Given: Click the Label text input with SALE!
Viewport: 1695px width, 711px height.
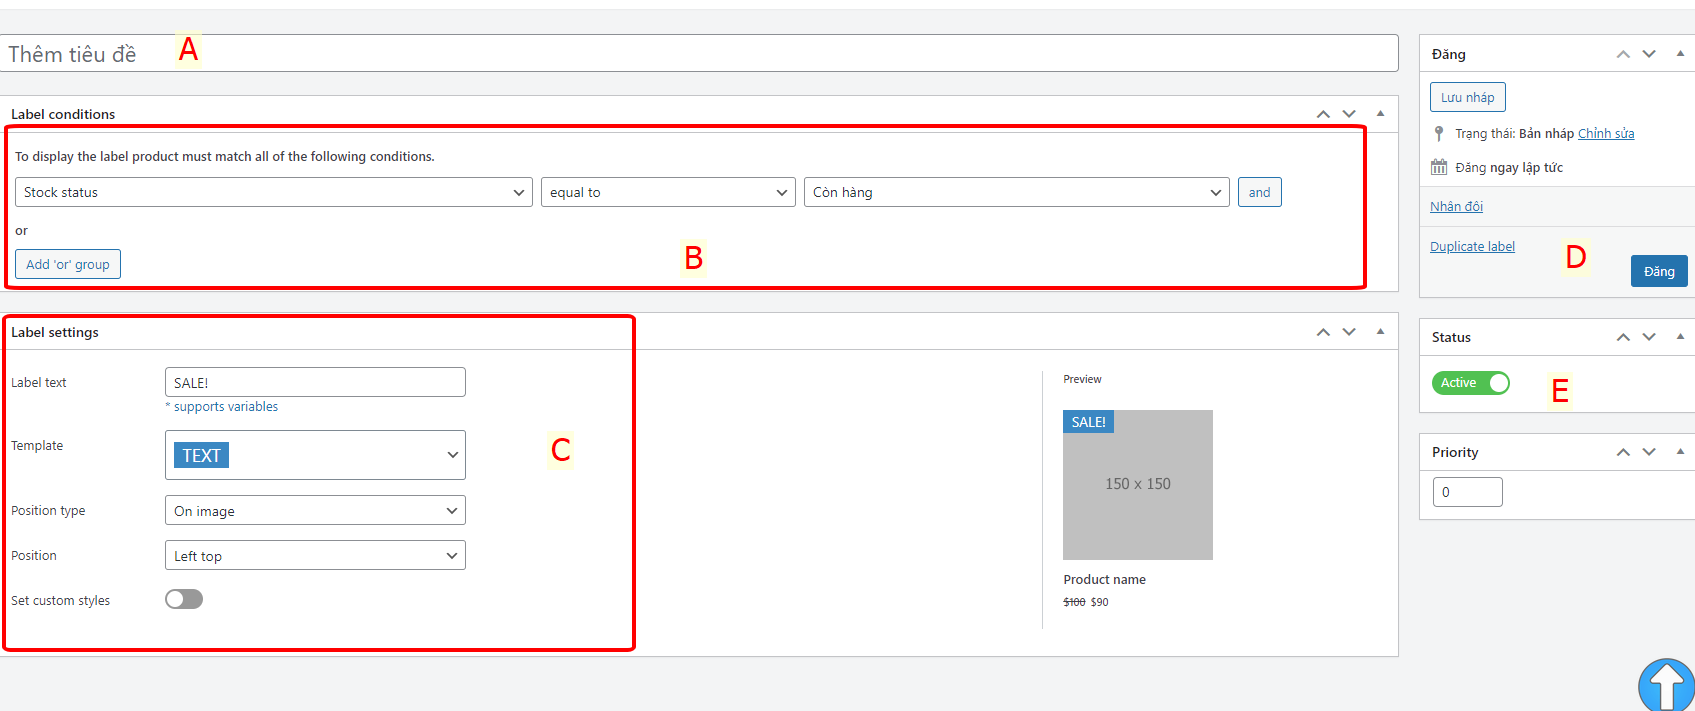Looking at the screenshot, I should tap(315, 382).
